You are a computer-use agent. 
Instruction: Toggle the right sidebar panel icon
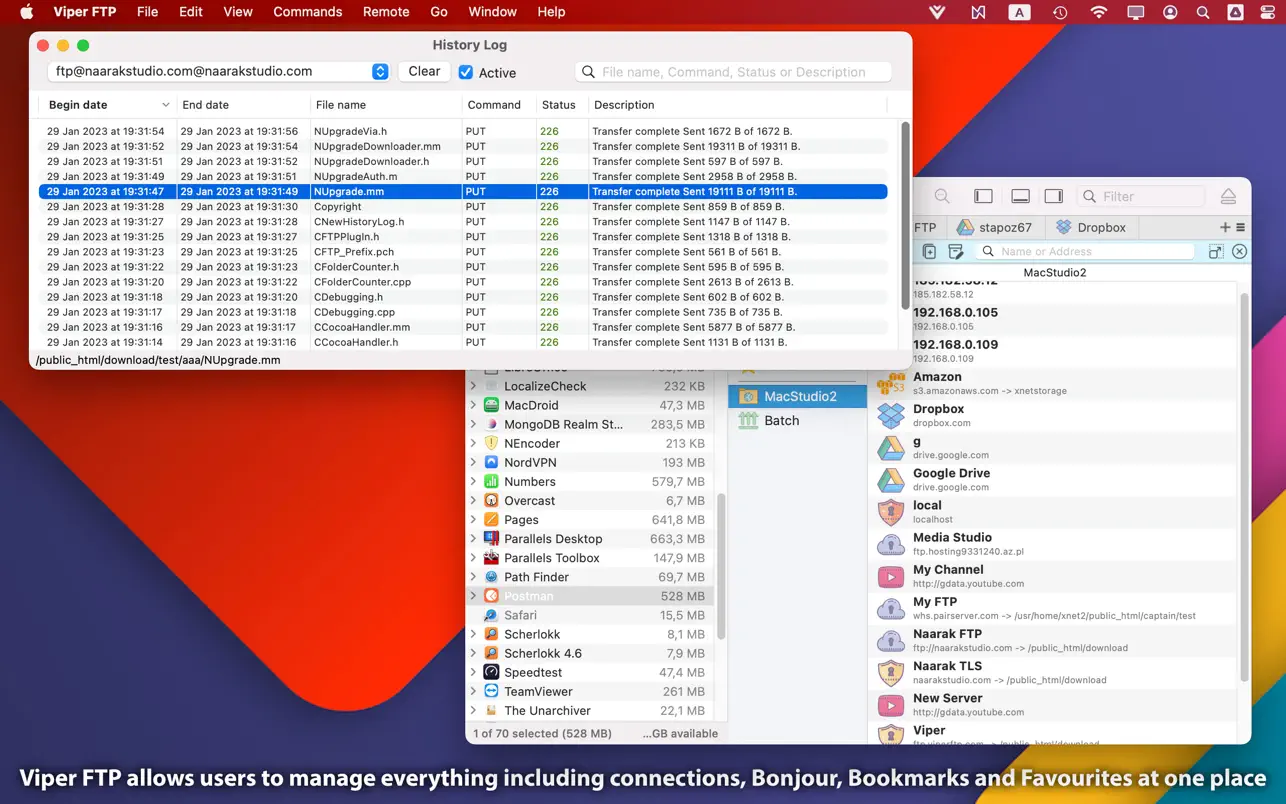[1053, 197]
